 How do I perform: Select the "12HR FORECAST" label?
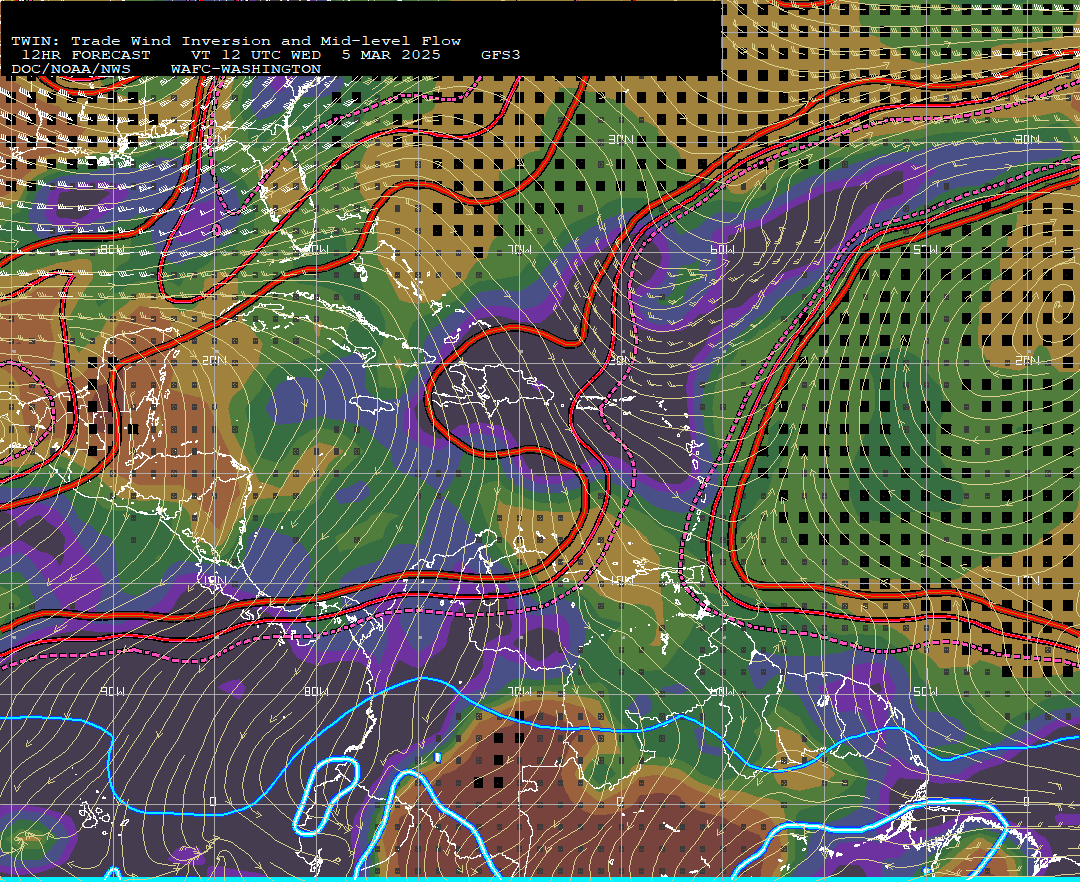point(85,55)
